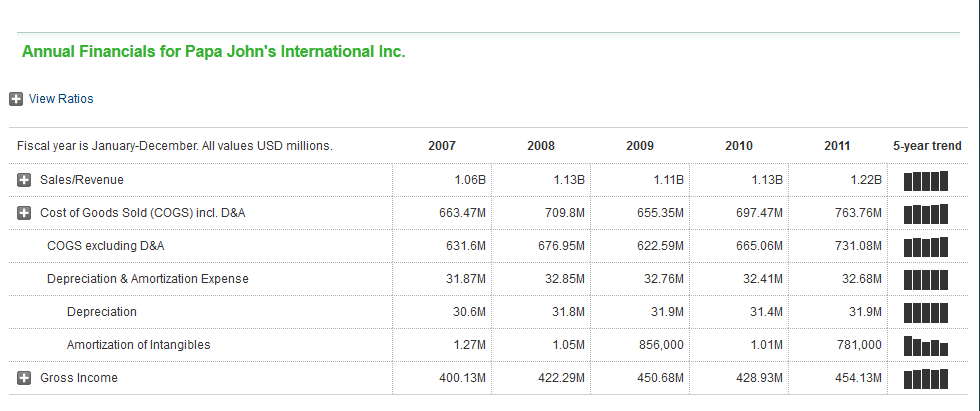Click the 781,000 Amortization value
Viewport: 980px width, 411px height.
(859, 345)
